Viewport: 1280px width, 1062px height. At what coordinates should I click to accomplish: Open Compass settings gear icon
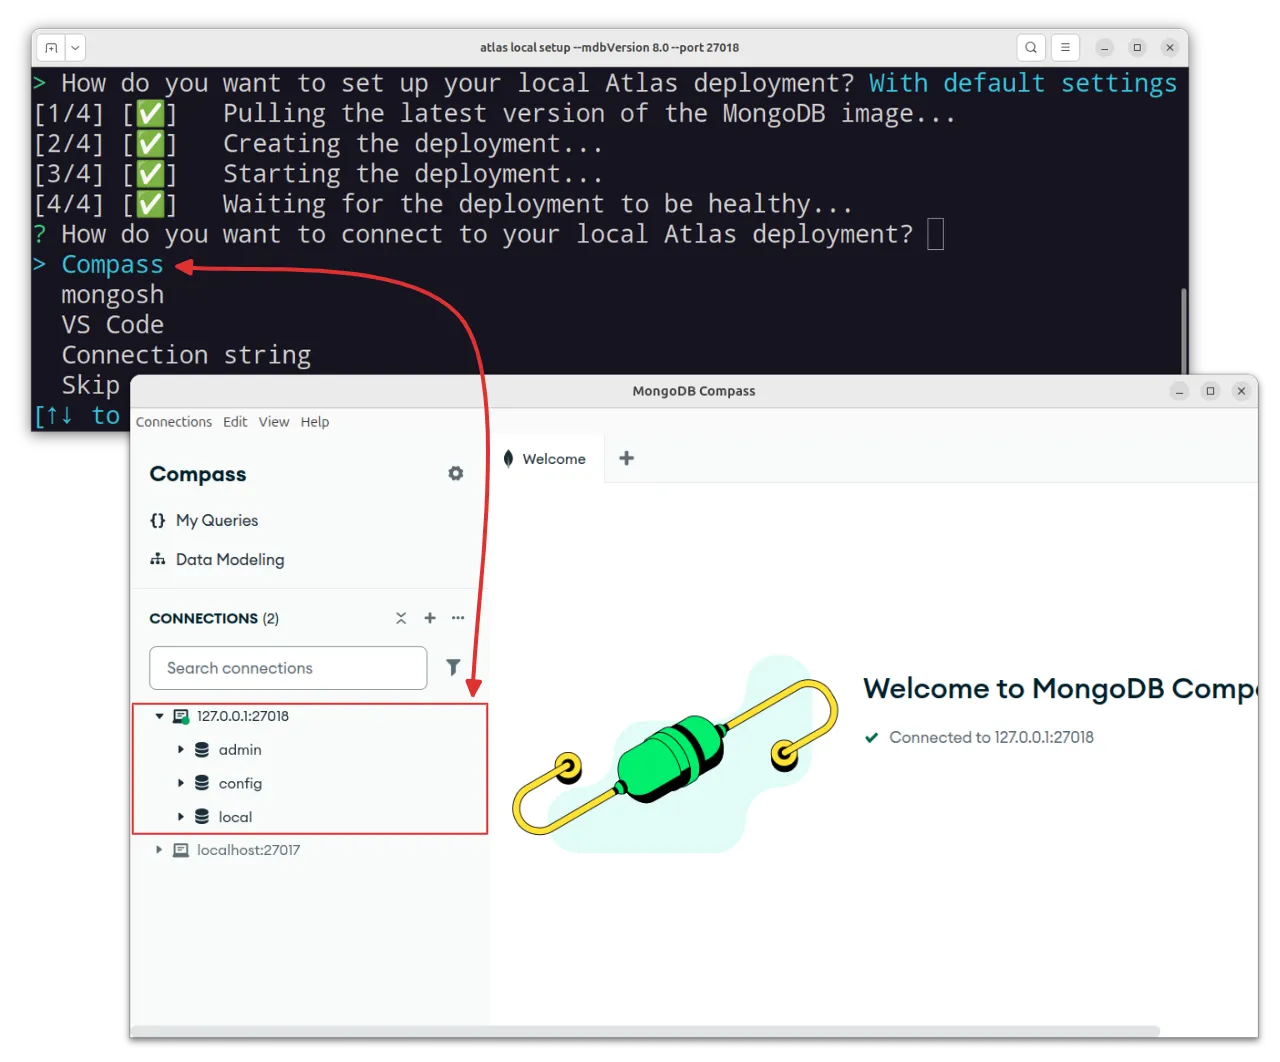[456, 474]
